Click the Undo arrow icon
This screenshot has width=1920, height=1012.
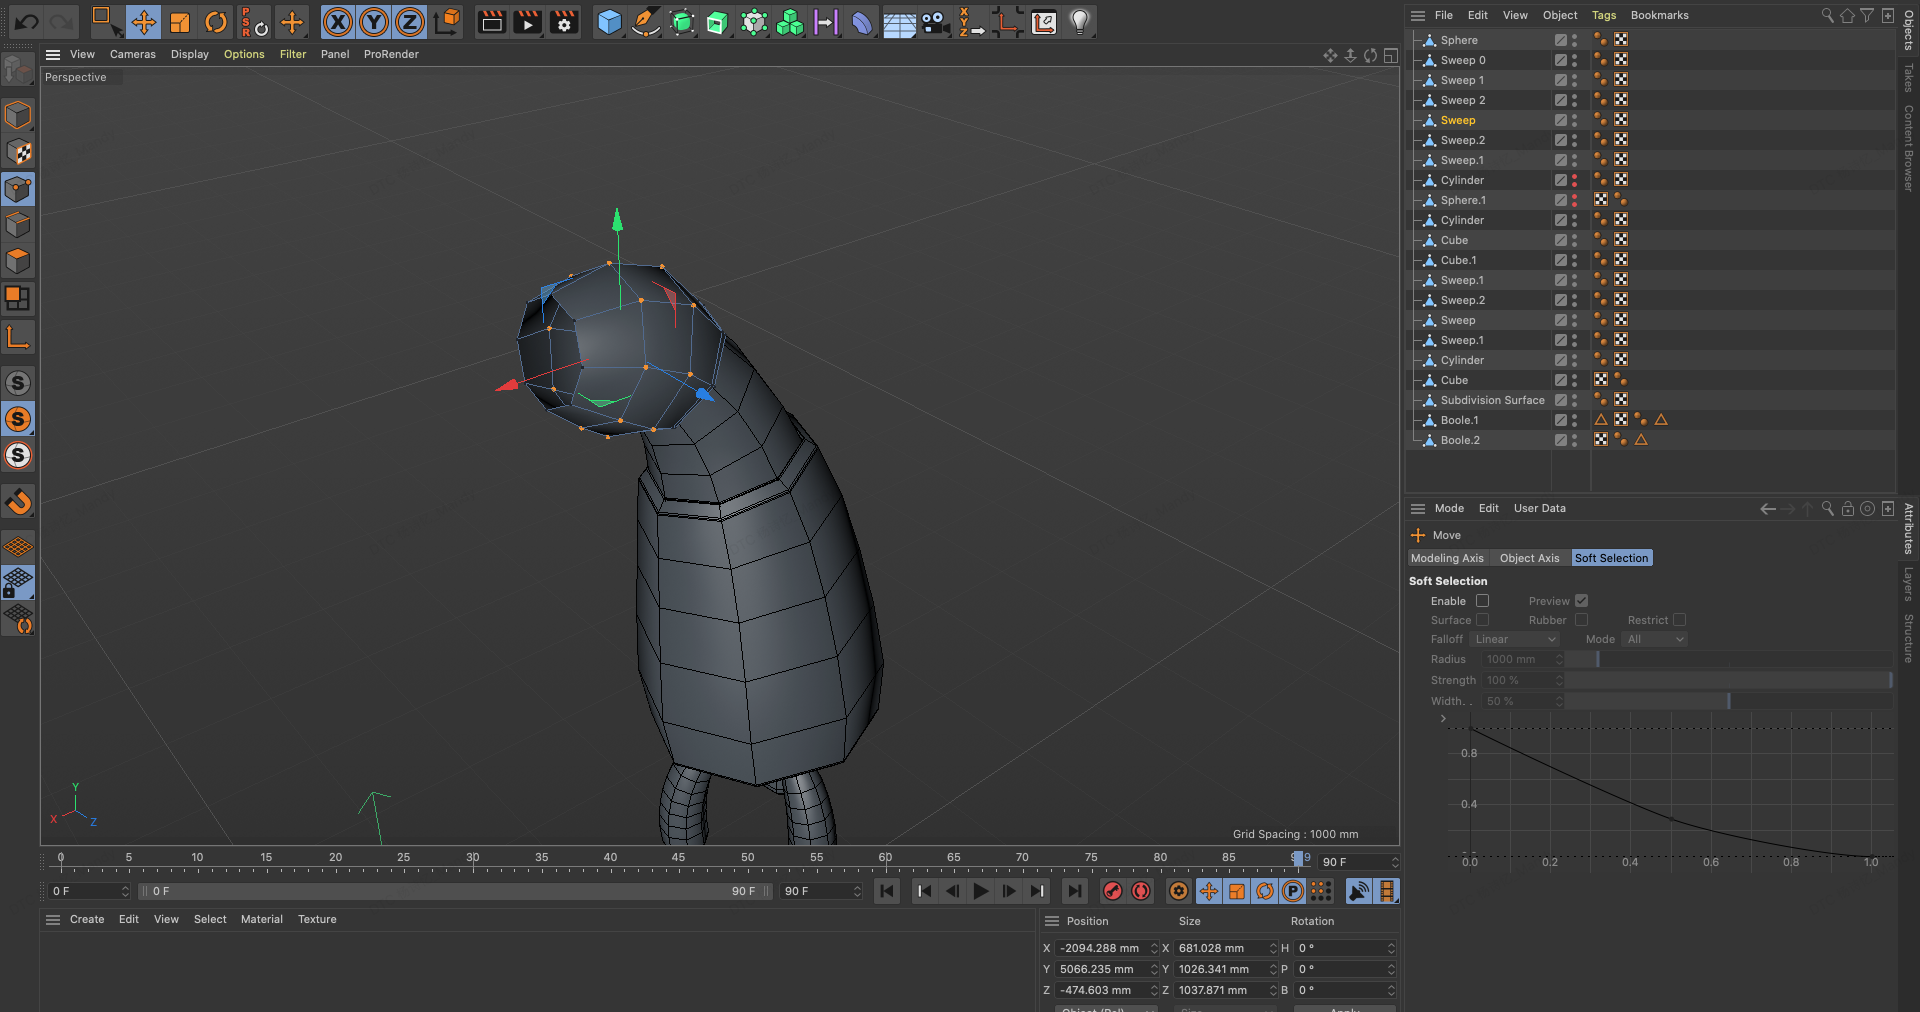tap(27, 22)
